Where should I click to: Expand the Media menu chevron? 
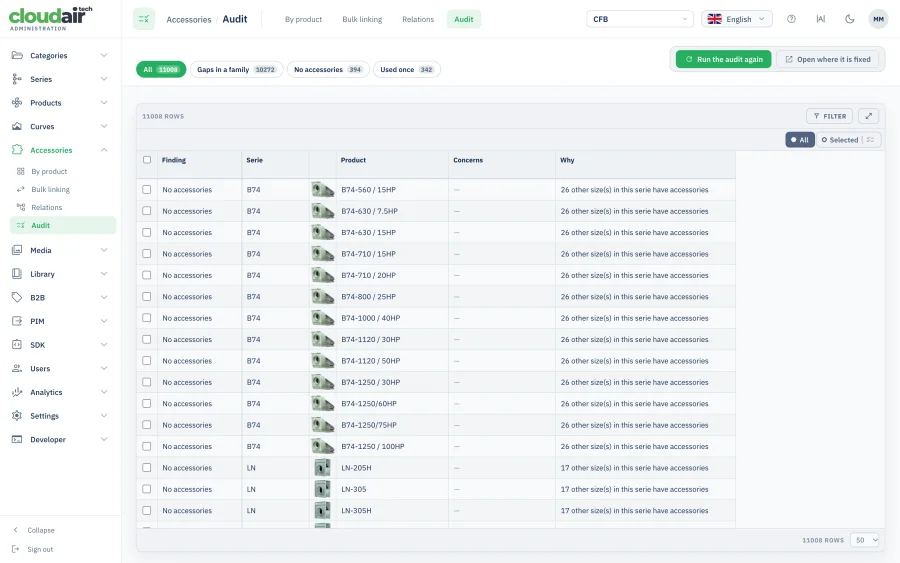(104, 250)
